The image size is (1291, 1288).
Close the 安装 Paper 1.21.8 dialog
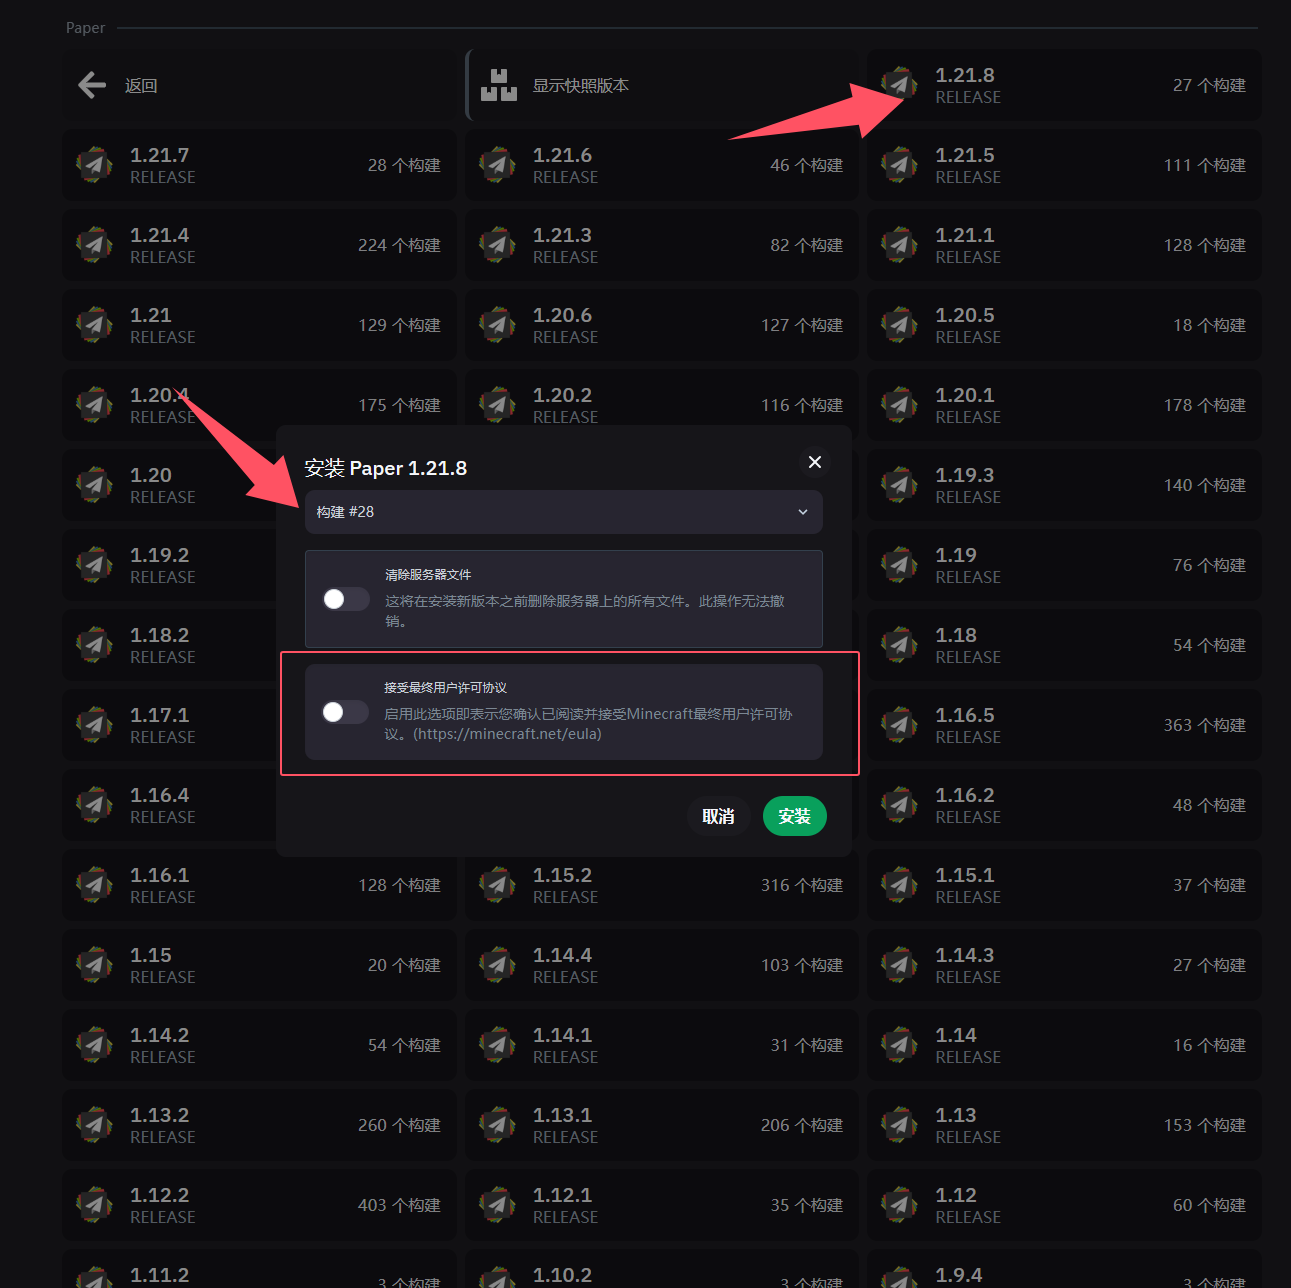pyautogui.click(x=815, y=462)
